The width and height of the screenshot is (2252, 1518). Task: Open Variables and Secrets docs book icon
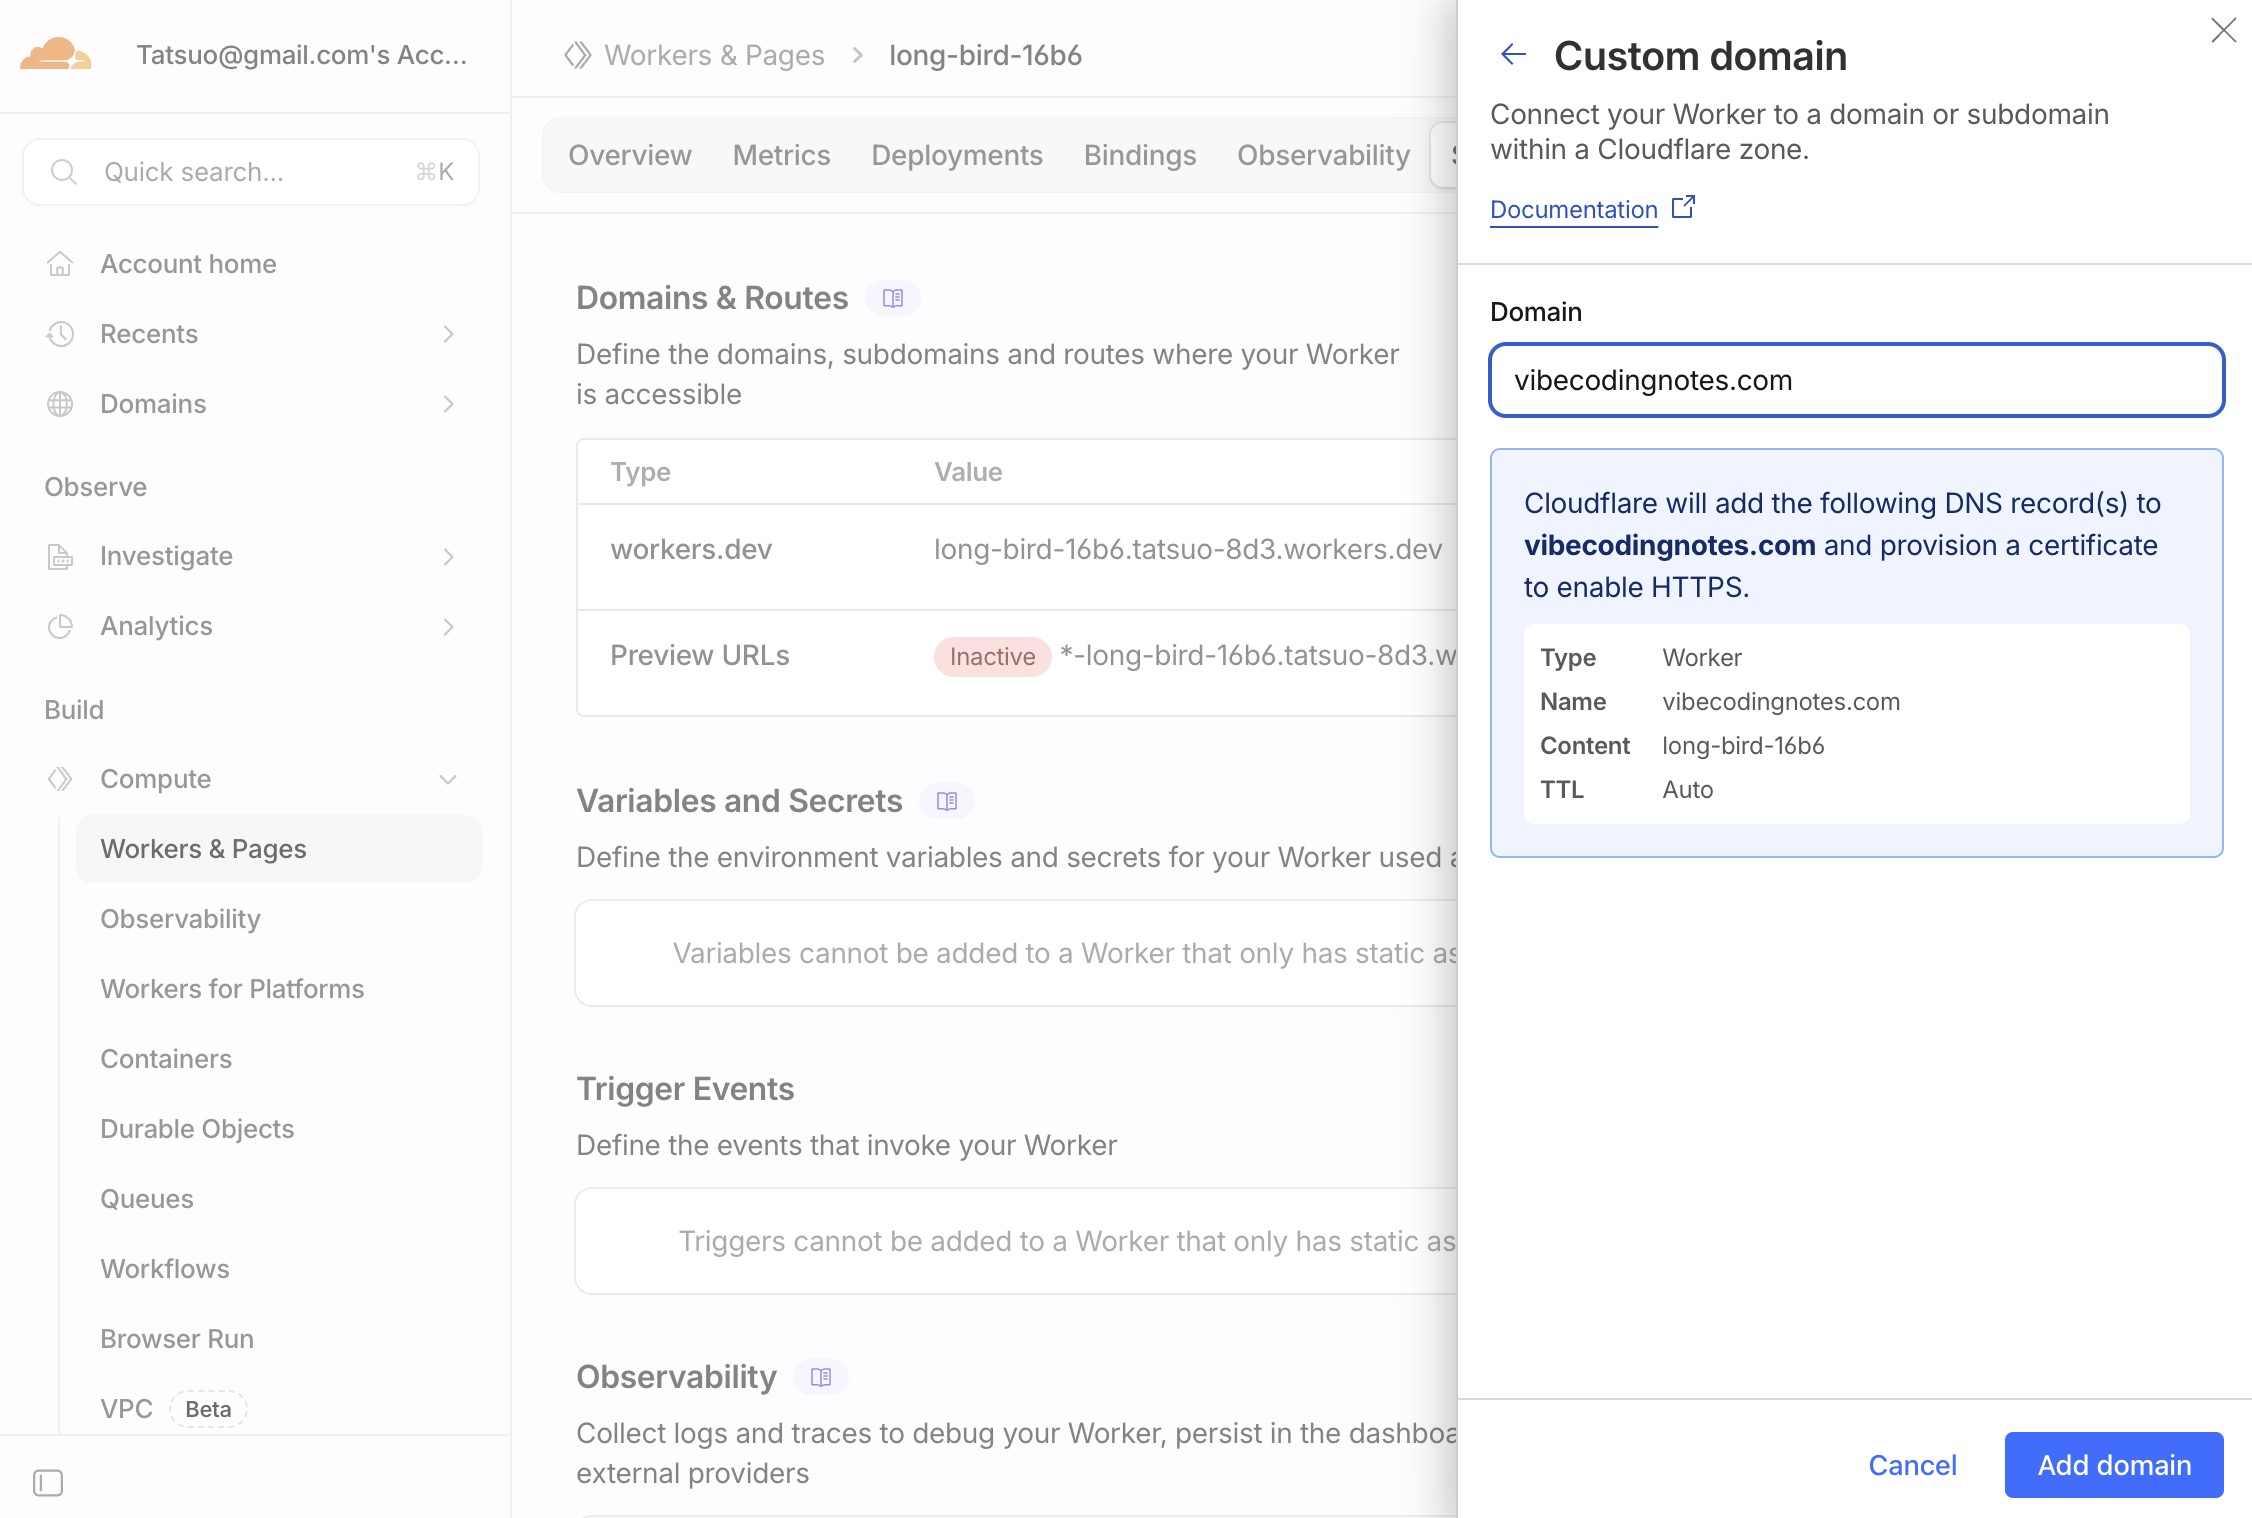pyautogui.click(x=947, y=801)
